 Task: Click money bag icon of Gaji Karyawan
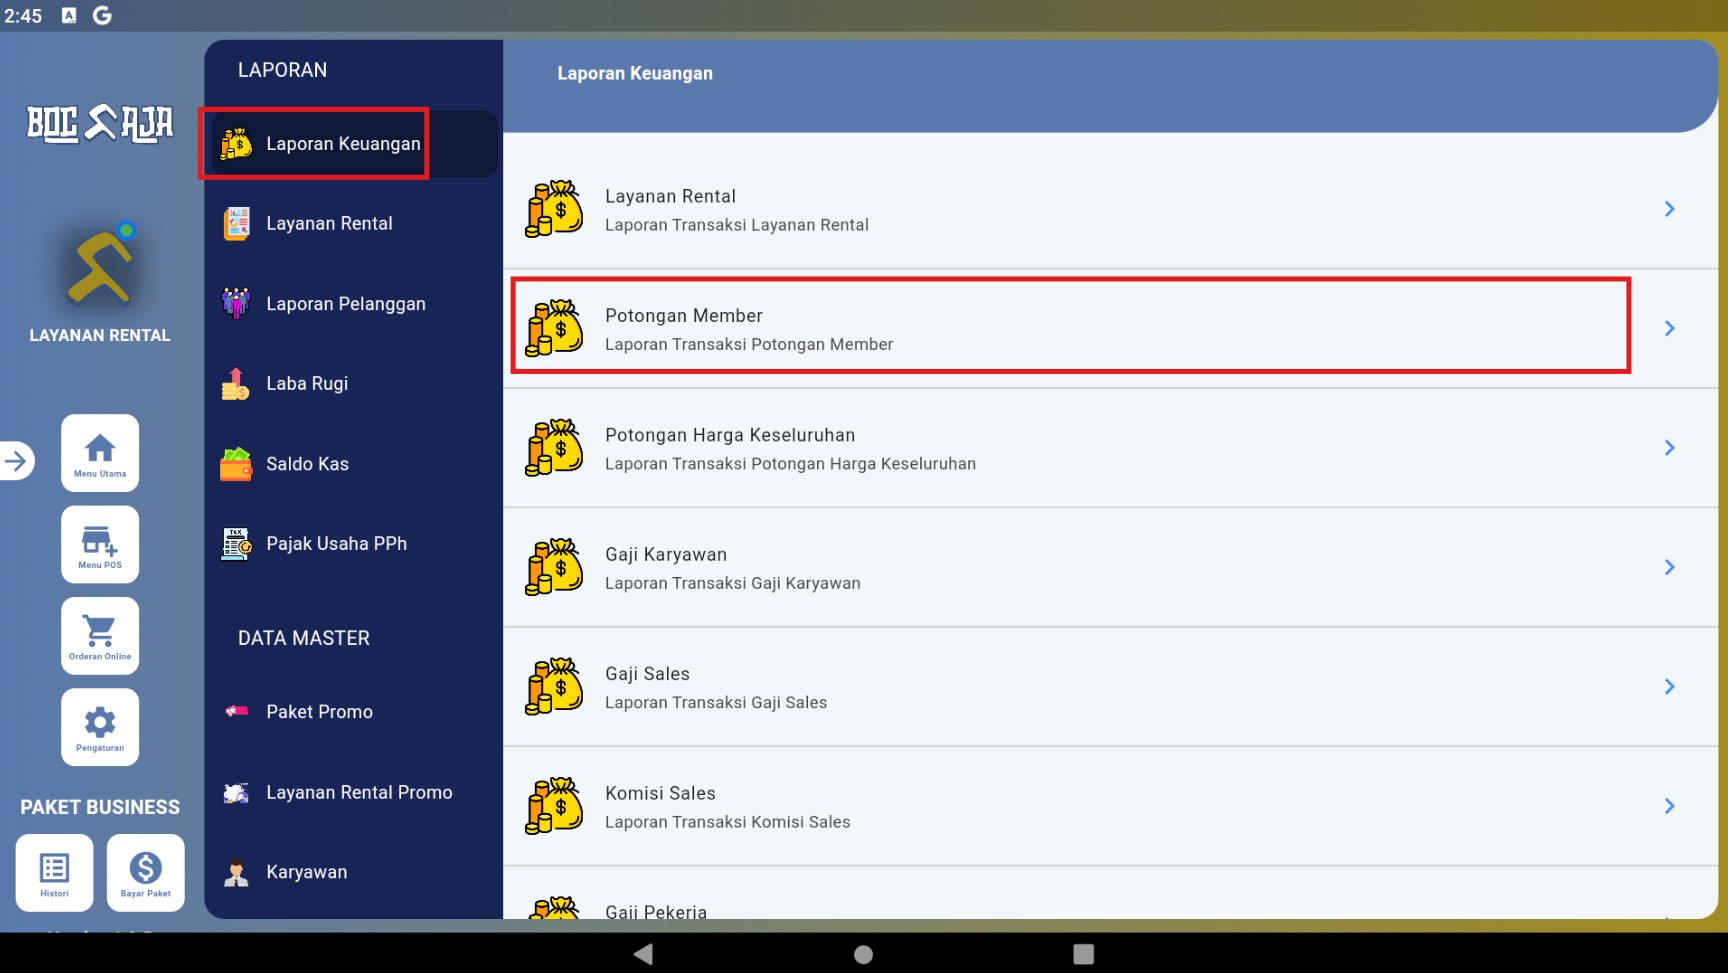(554, 567)
